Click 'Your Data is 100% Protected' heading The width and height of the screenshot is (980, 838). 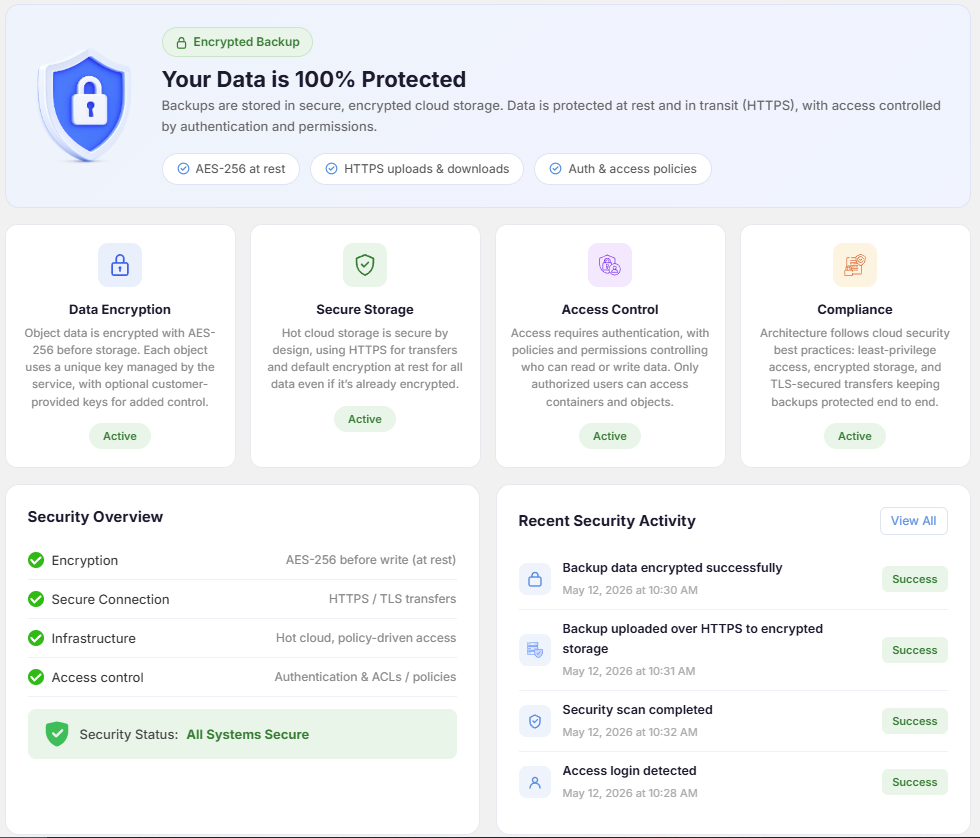tap(314, 79)
